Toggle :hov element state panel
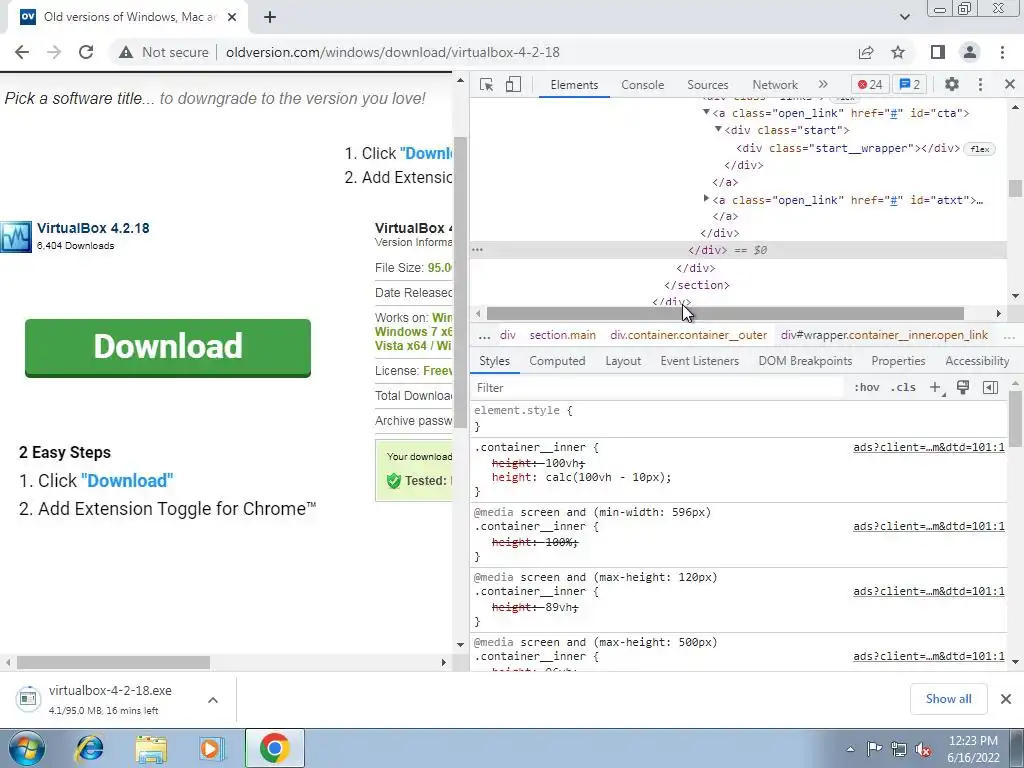The image size is (1024, 768). pyautogui.click(x=866, y=388)
